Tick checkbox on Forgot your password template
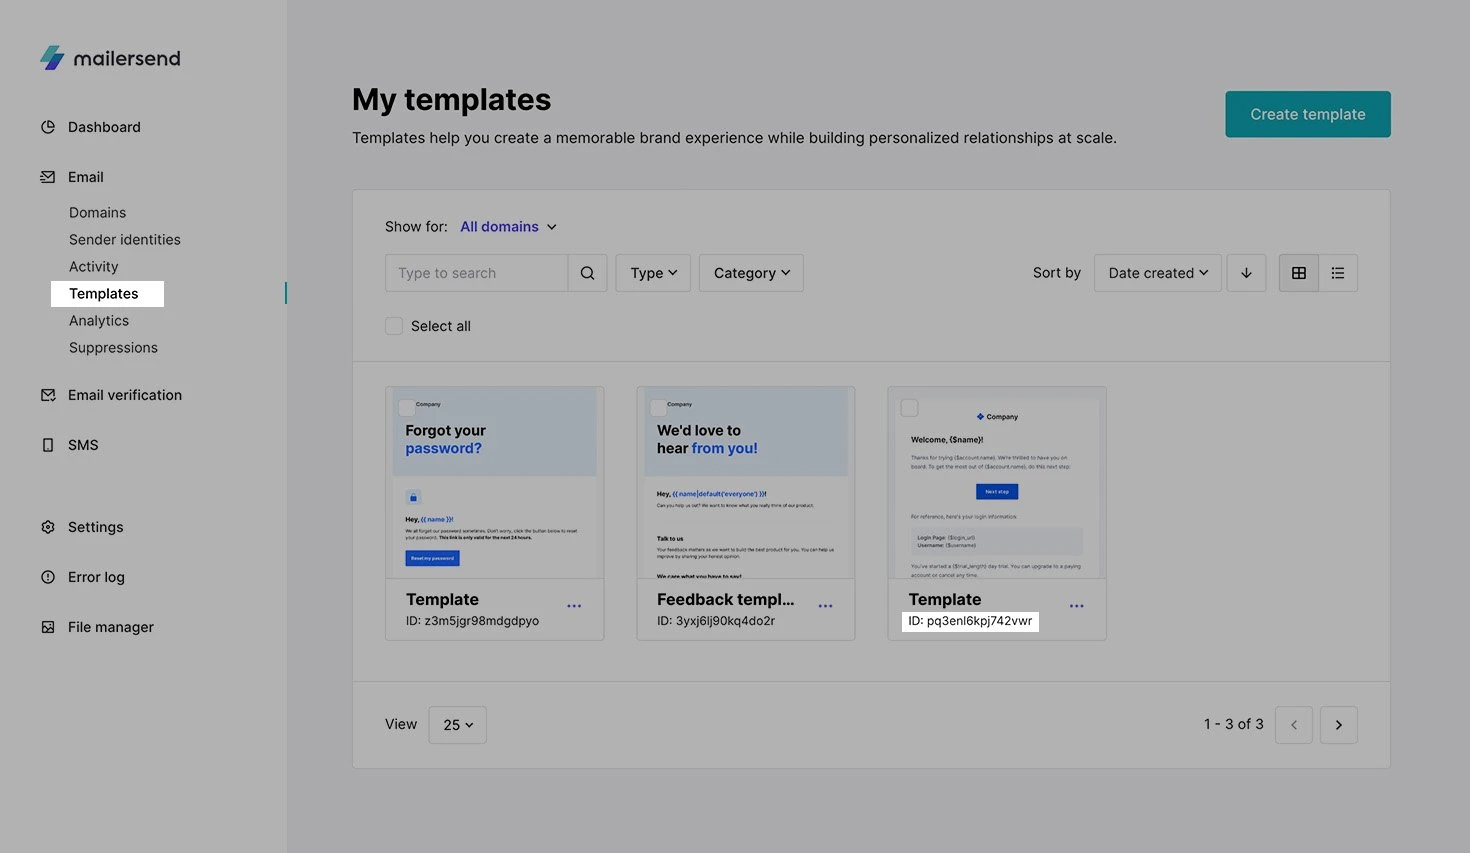This screenshot has width=1470, height=853. click(x=407, y=408)
